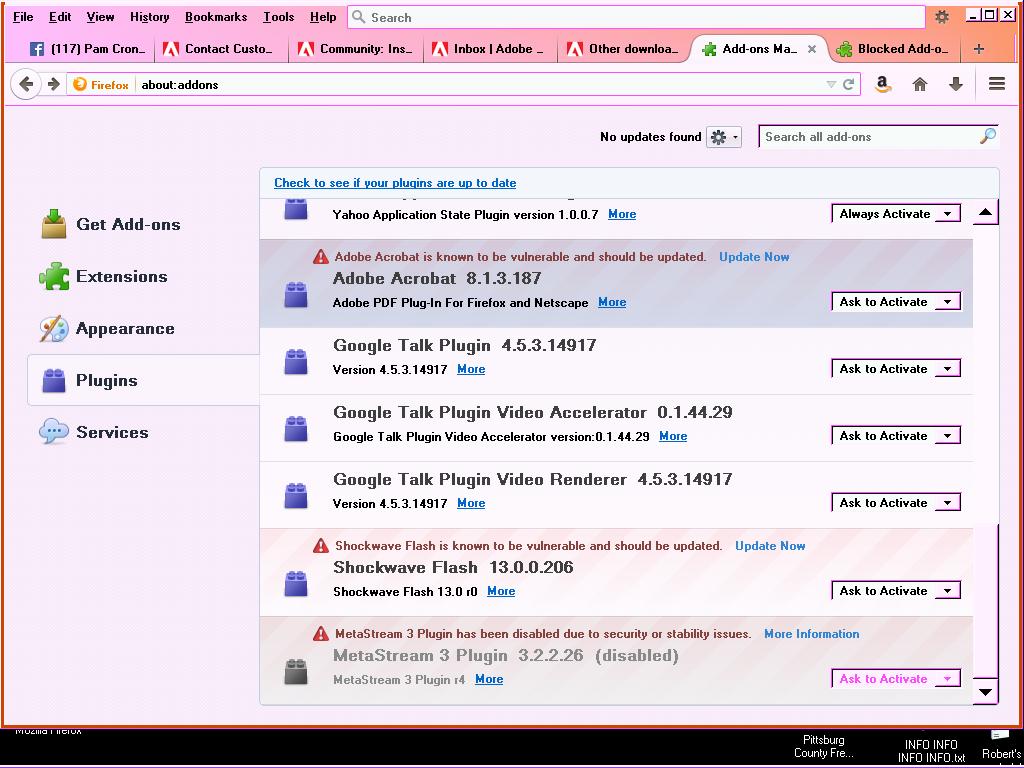Image resolution: width=1024 pixels, height=768 pixels.
Task: Click Check to see if plugins are up to date
Action: click(395, 183)
